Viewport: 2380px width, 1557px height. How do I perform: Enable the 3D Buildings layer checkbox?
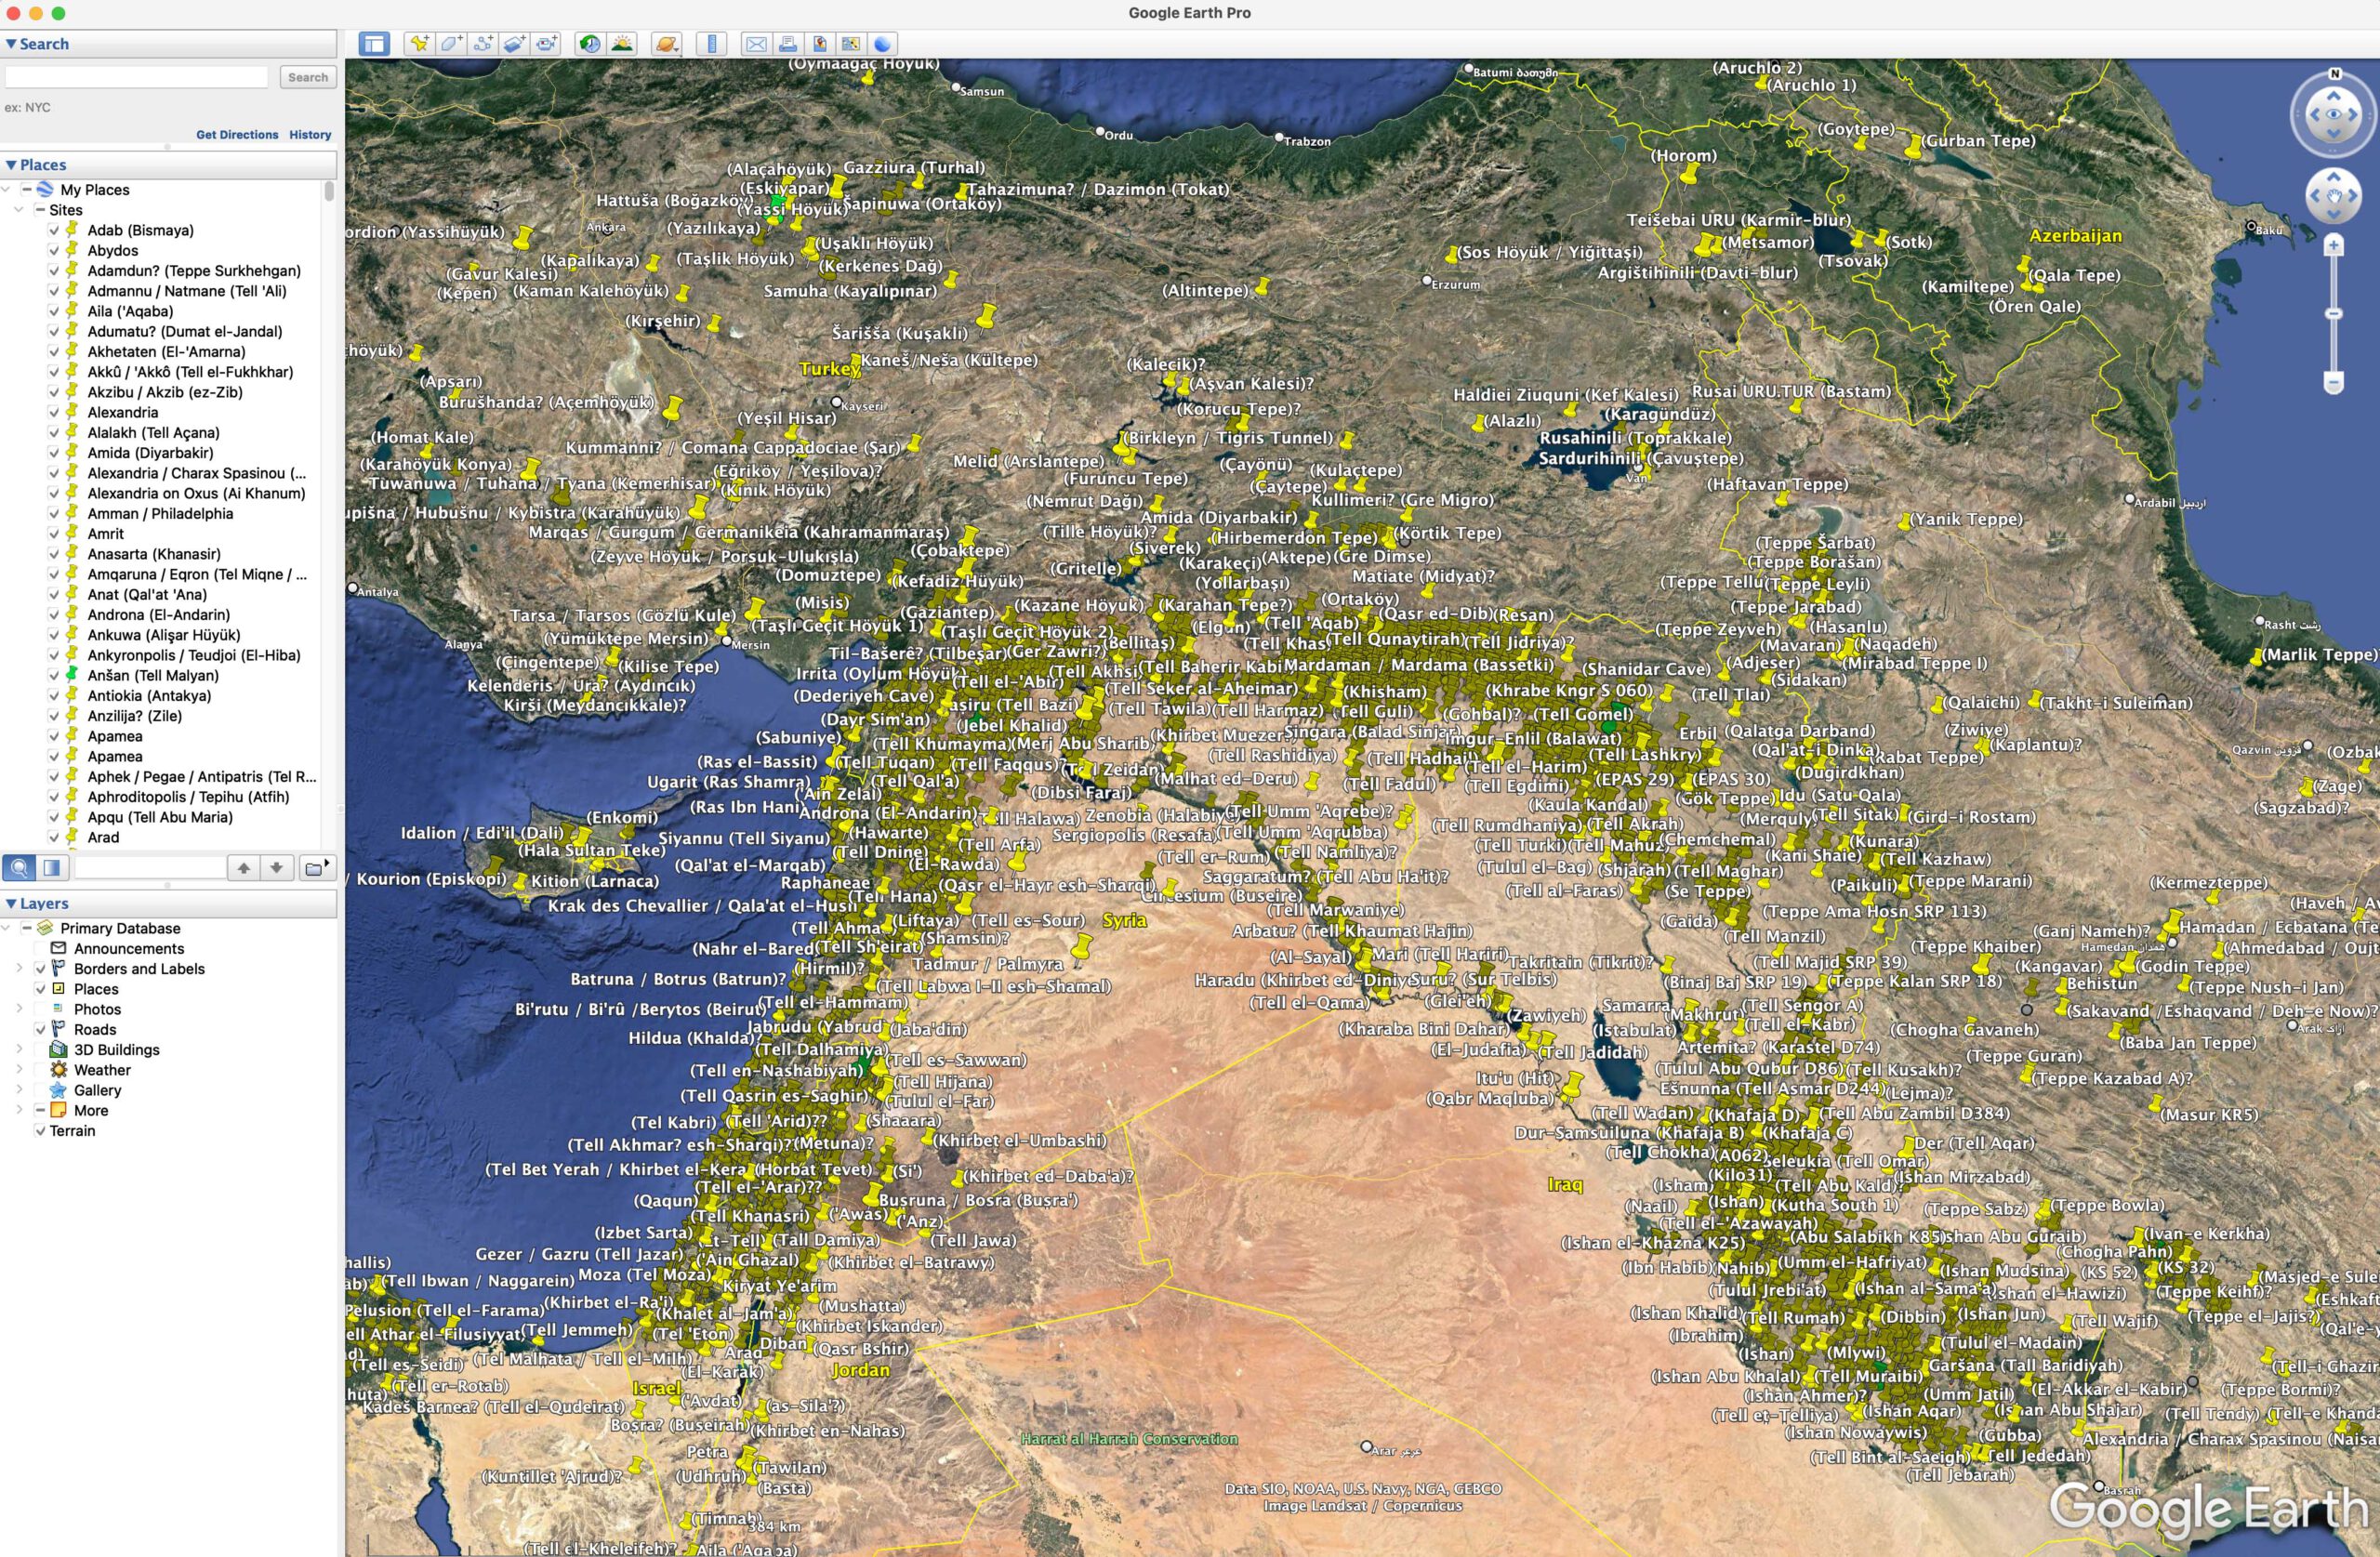point(41,1050)
